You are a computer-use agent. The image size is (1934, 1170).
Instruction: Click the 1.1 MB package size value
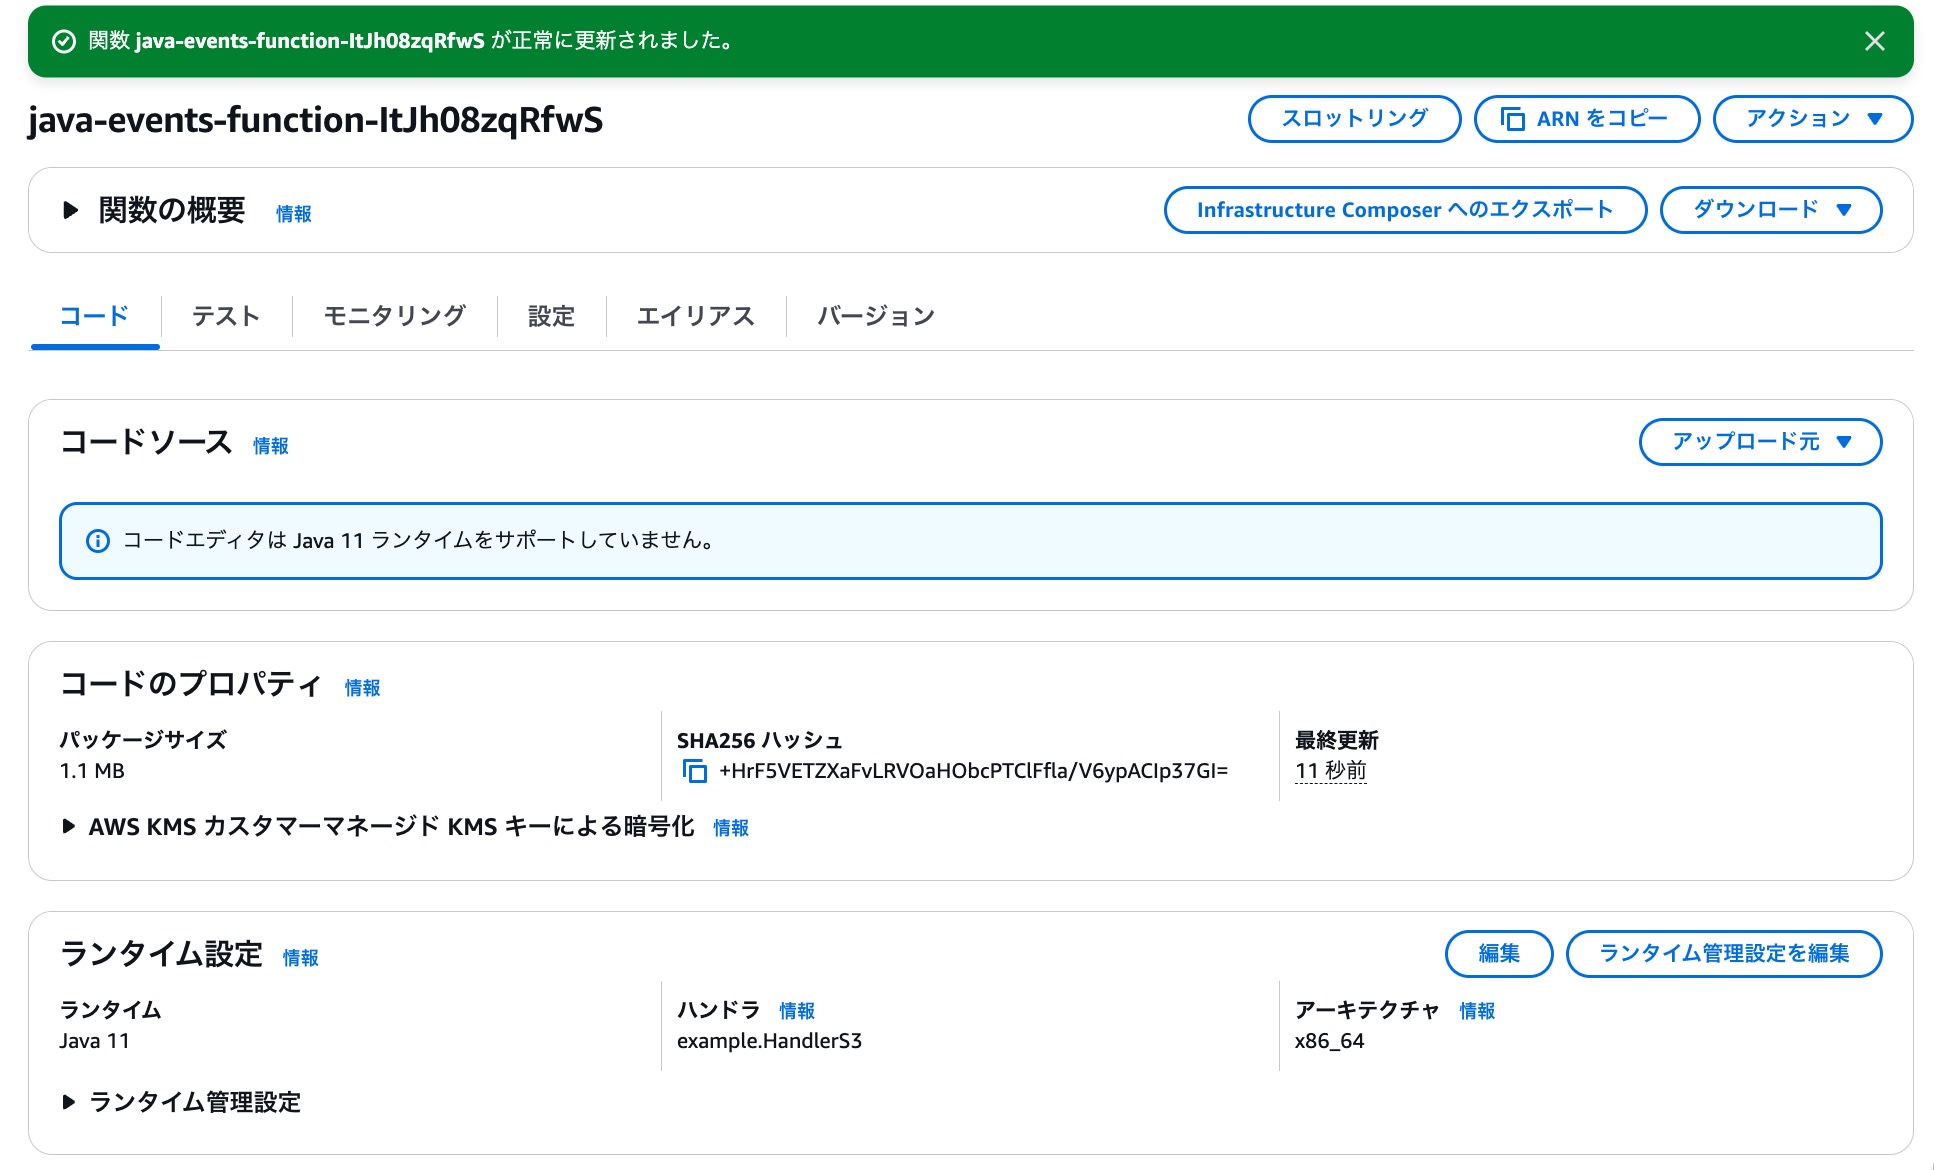coord(92,771)
